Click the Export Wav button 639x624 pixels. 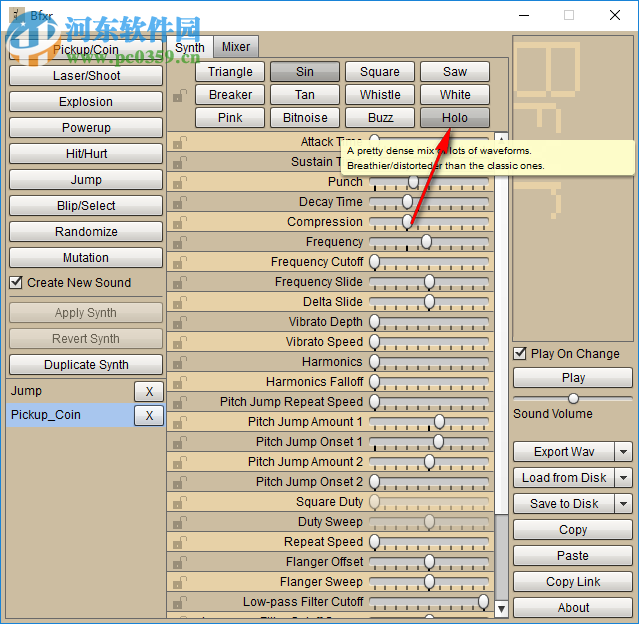(564, 452)
